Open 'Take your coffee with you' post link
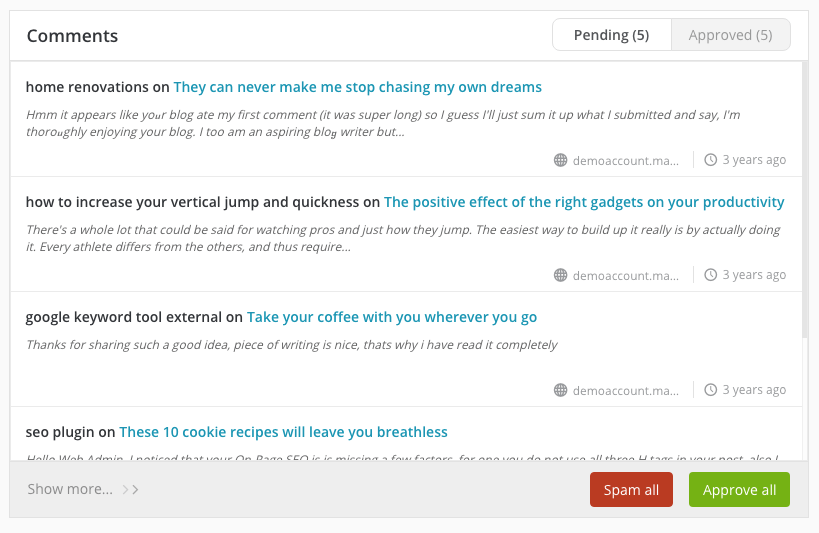This screenshot has height=533, width=819. (x=392, y=317)
